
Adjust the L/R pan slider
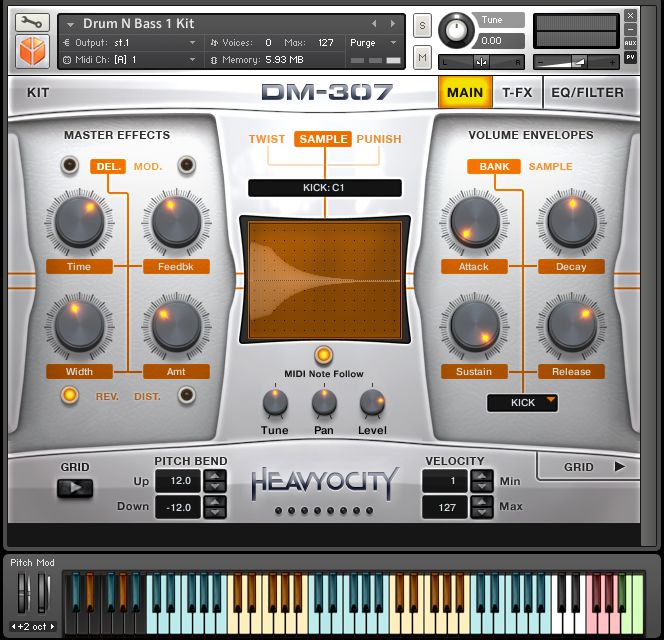[481, 62]
